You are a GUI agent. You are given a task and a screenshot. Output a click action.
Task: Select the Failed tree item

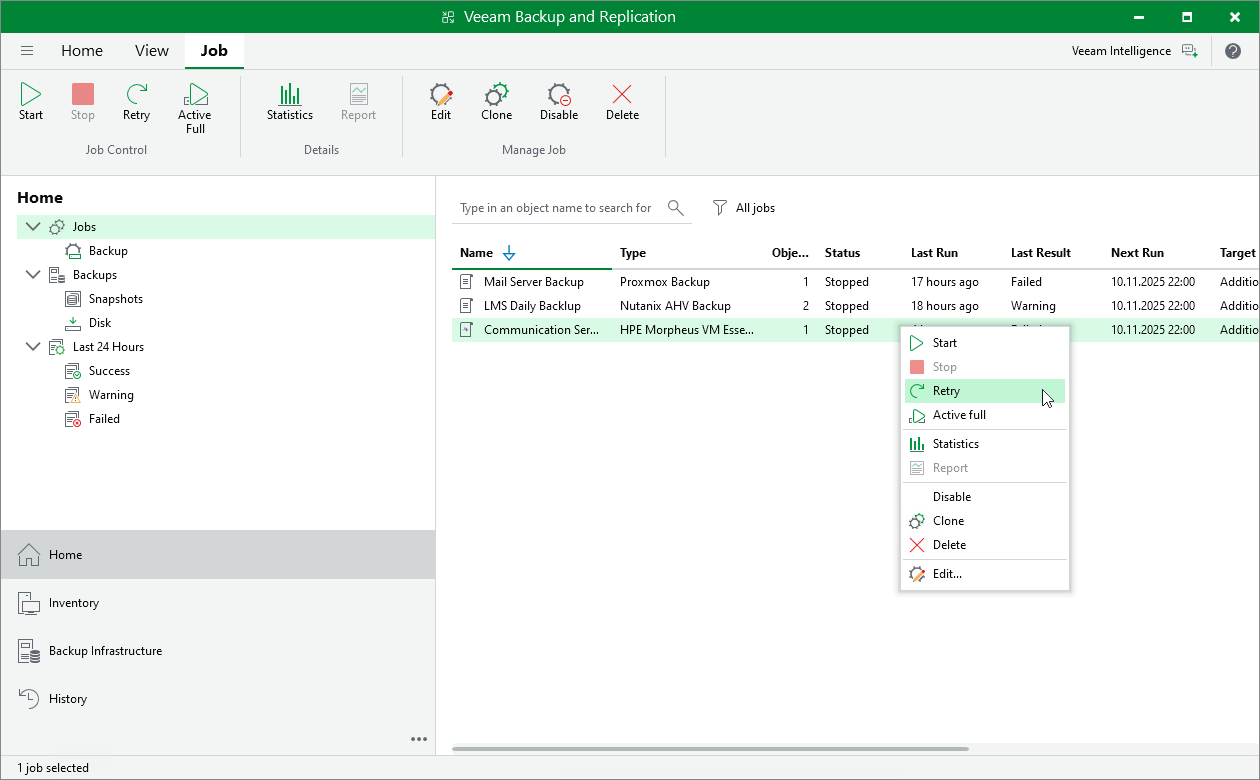click(104, 419)
